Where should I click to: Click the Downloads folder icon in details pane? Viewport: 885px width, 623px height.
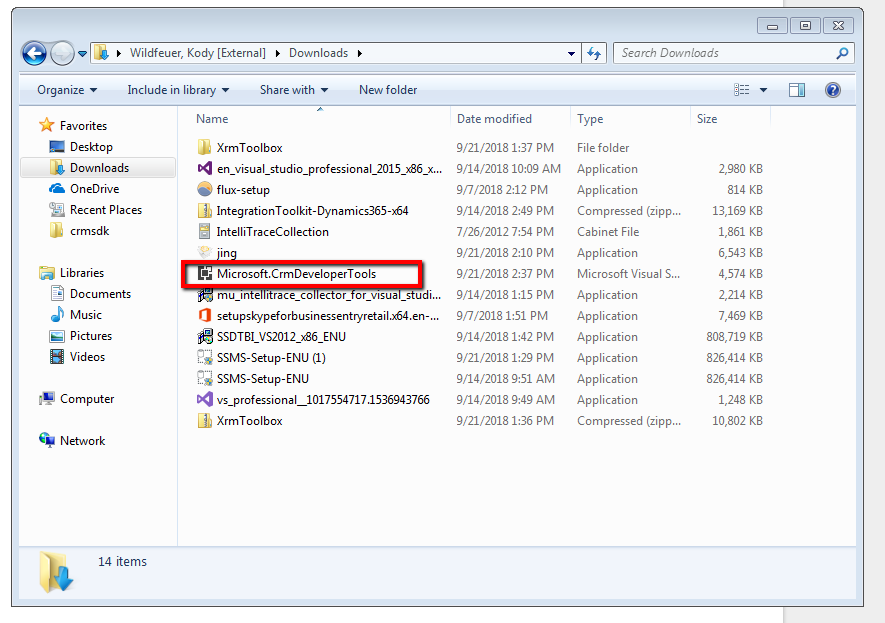[56, 572]
